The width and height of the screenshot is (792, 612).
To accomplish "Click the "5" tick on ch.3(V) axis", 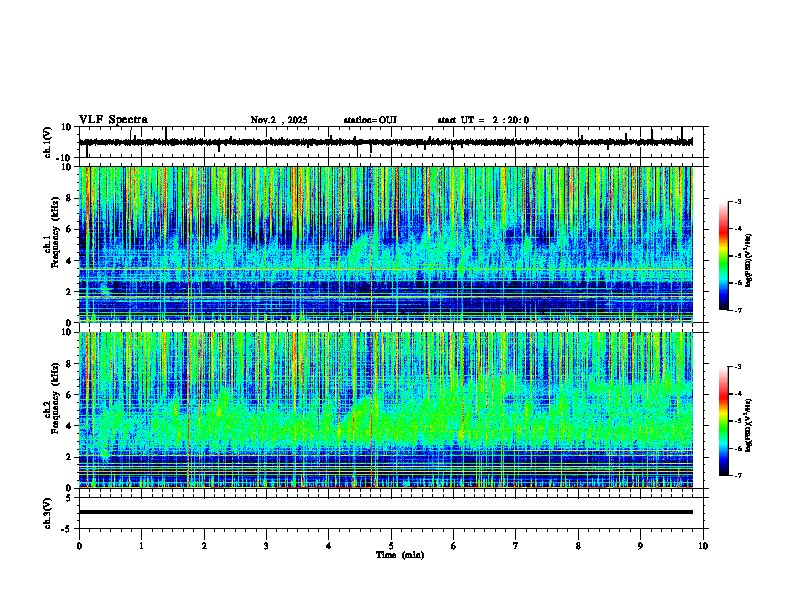I will (69, 497).
